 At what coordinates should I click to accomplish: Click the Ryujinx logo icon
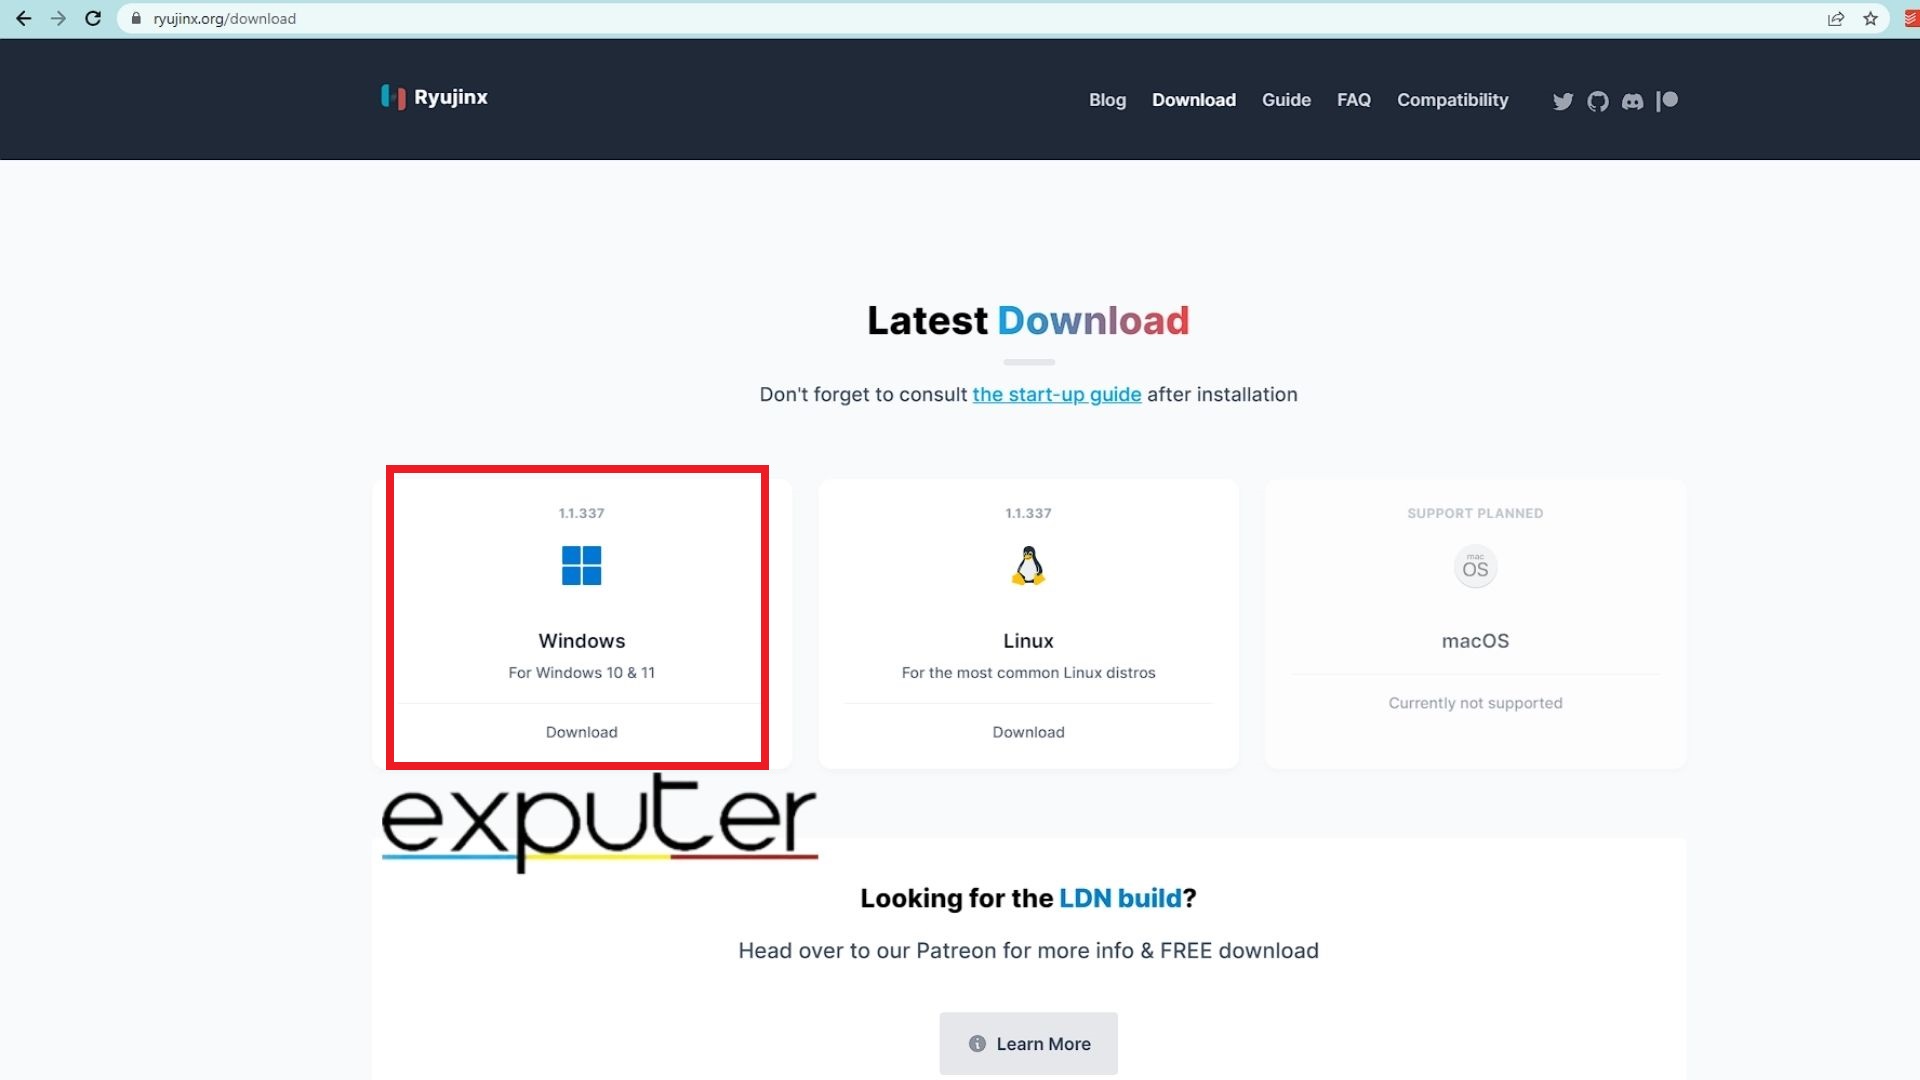(x=393, y=97)
